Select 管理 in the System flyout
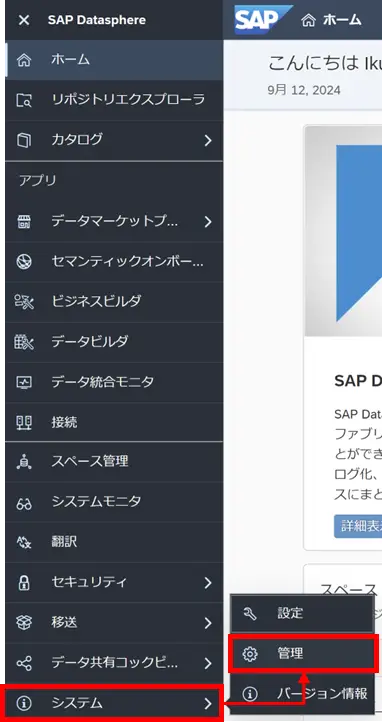Viewport: 382px width, 722px height. click(302, 653)
